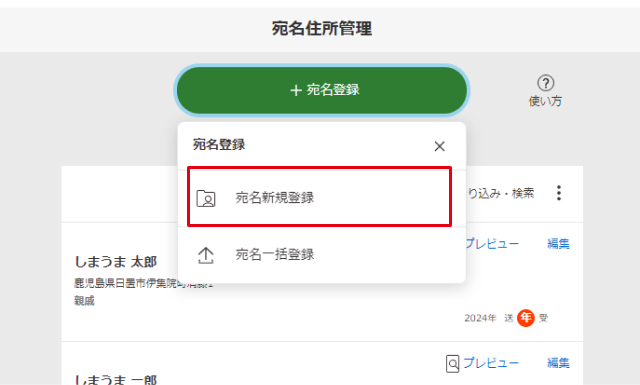Click the upload arrow icon beside 宛名一括登録

206,256
